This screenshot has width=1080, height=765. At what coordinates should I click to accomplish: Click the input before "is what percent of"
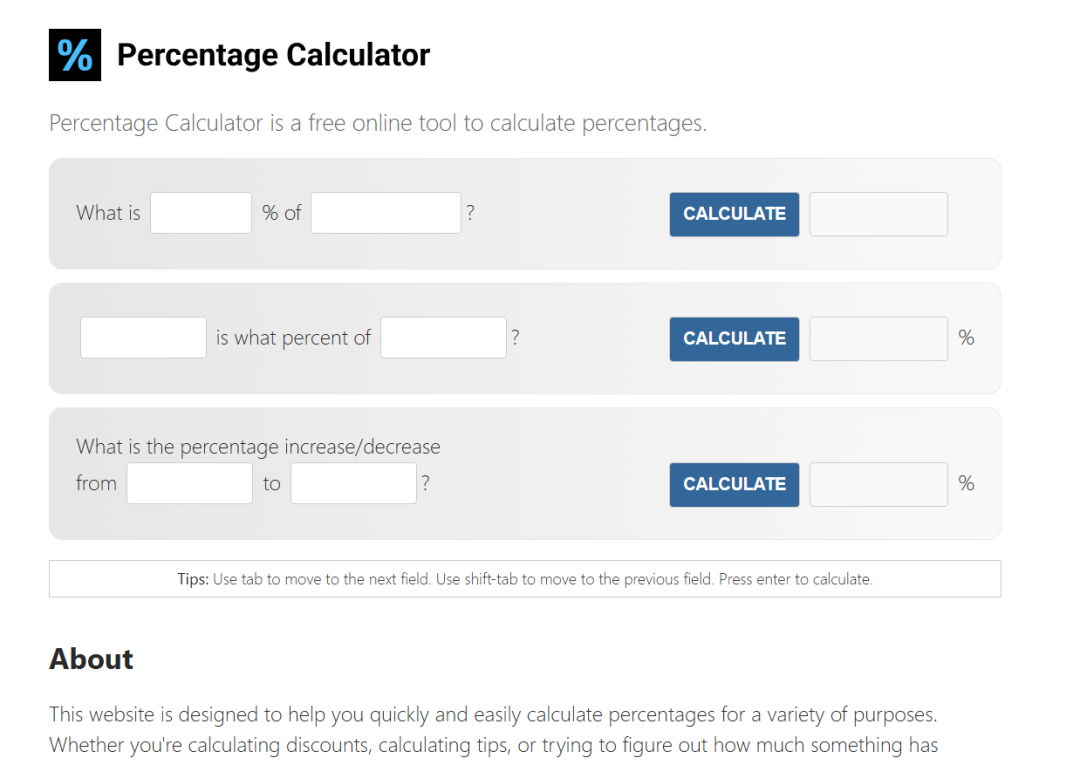[x=143, y=338]
